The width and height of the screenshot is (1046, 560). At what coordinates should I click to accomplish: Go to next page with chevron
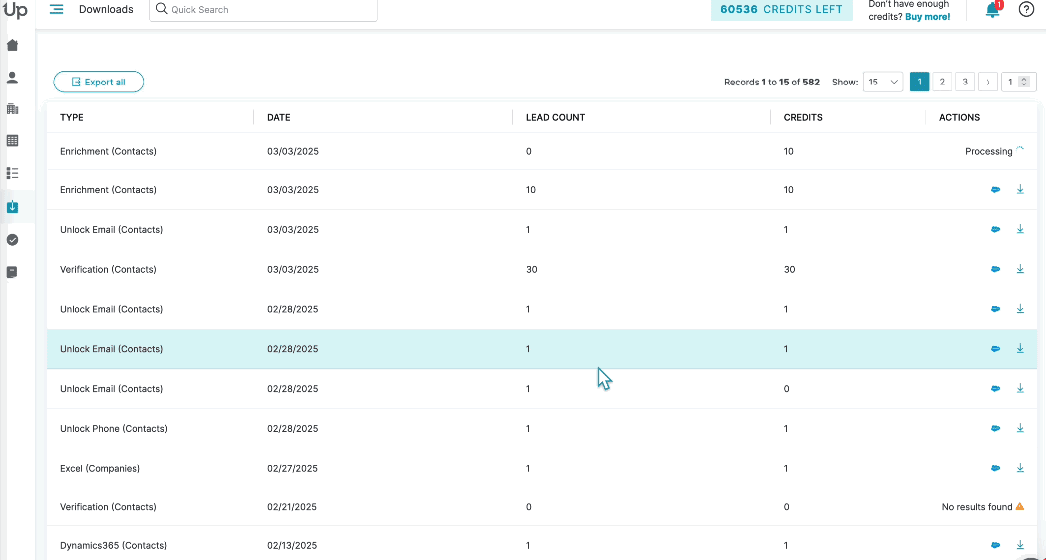click(988, 82)
